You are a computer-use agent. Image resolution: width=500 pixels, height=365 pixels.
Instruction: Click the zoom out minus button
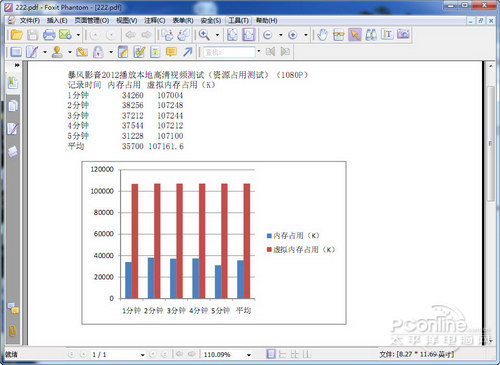click(267, 35)
